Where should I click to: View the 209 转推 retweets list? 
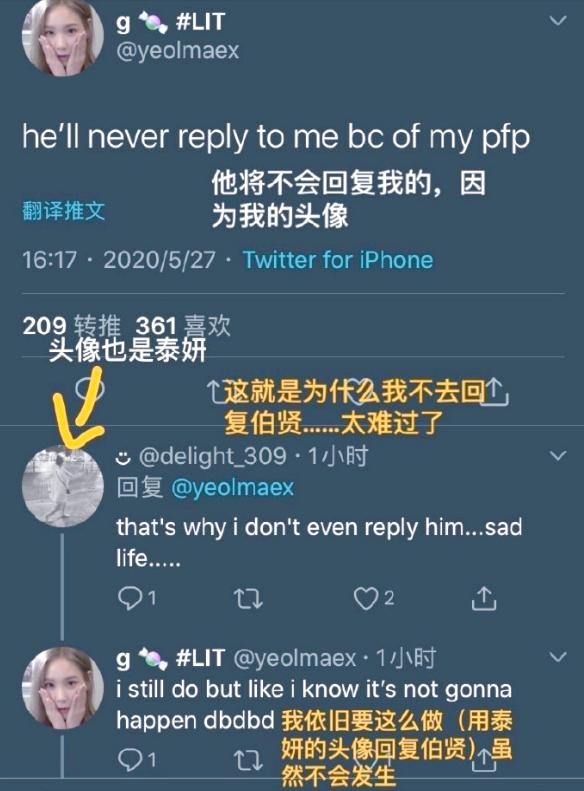click(x=72, y=326)
